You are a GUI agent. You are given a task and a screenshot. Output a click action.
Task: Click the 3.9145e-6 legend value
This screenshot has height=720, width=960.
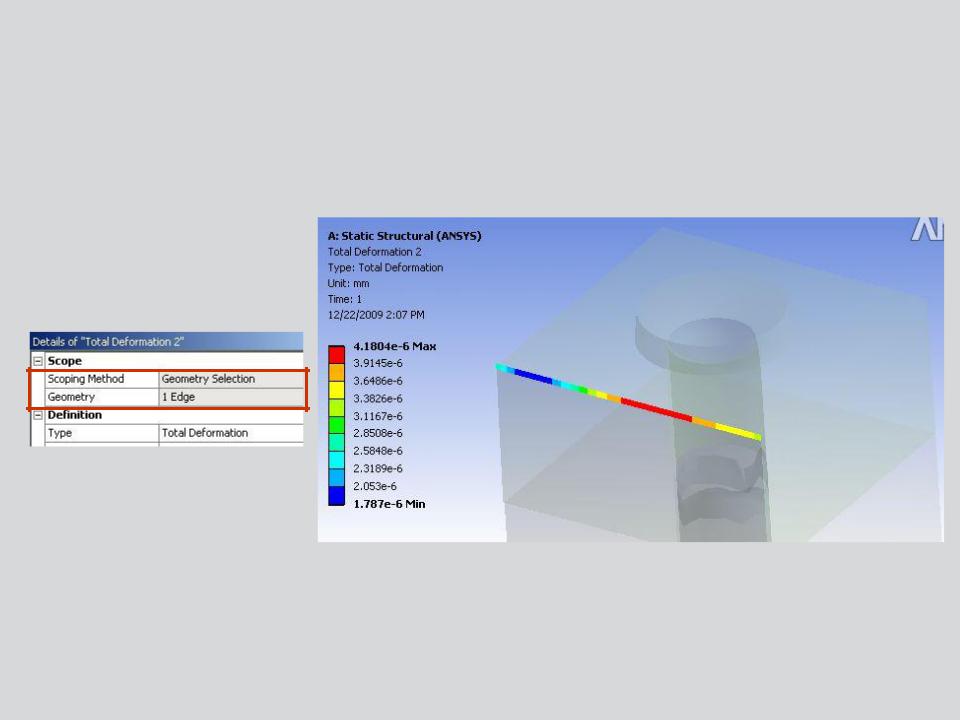click(378, 363)
